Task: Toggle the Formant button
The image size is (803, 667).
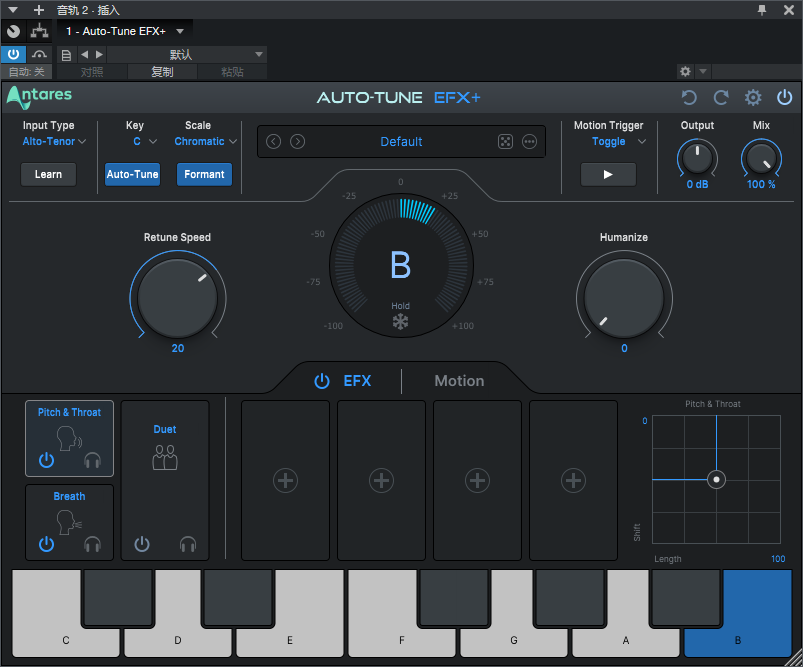Action: pos(204,175)
